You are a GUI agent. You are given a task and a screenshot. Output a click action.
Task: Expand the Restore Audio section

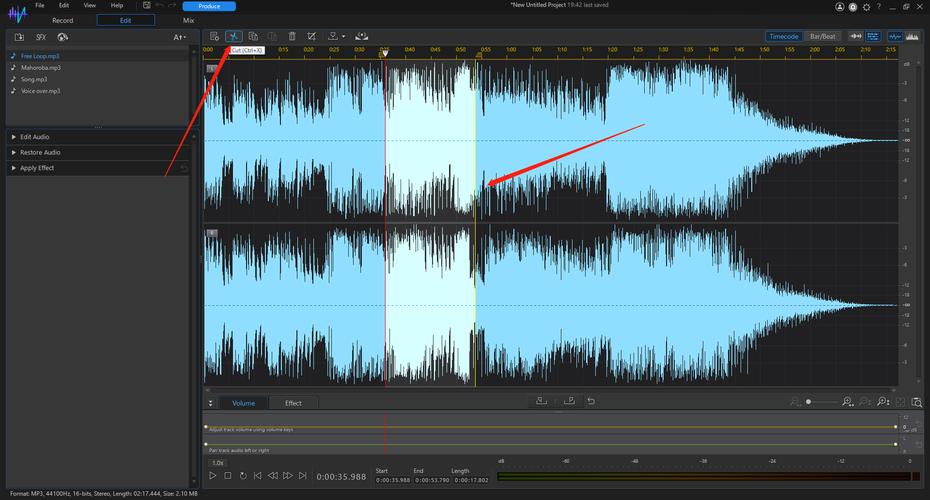point(40,152)
